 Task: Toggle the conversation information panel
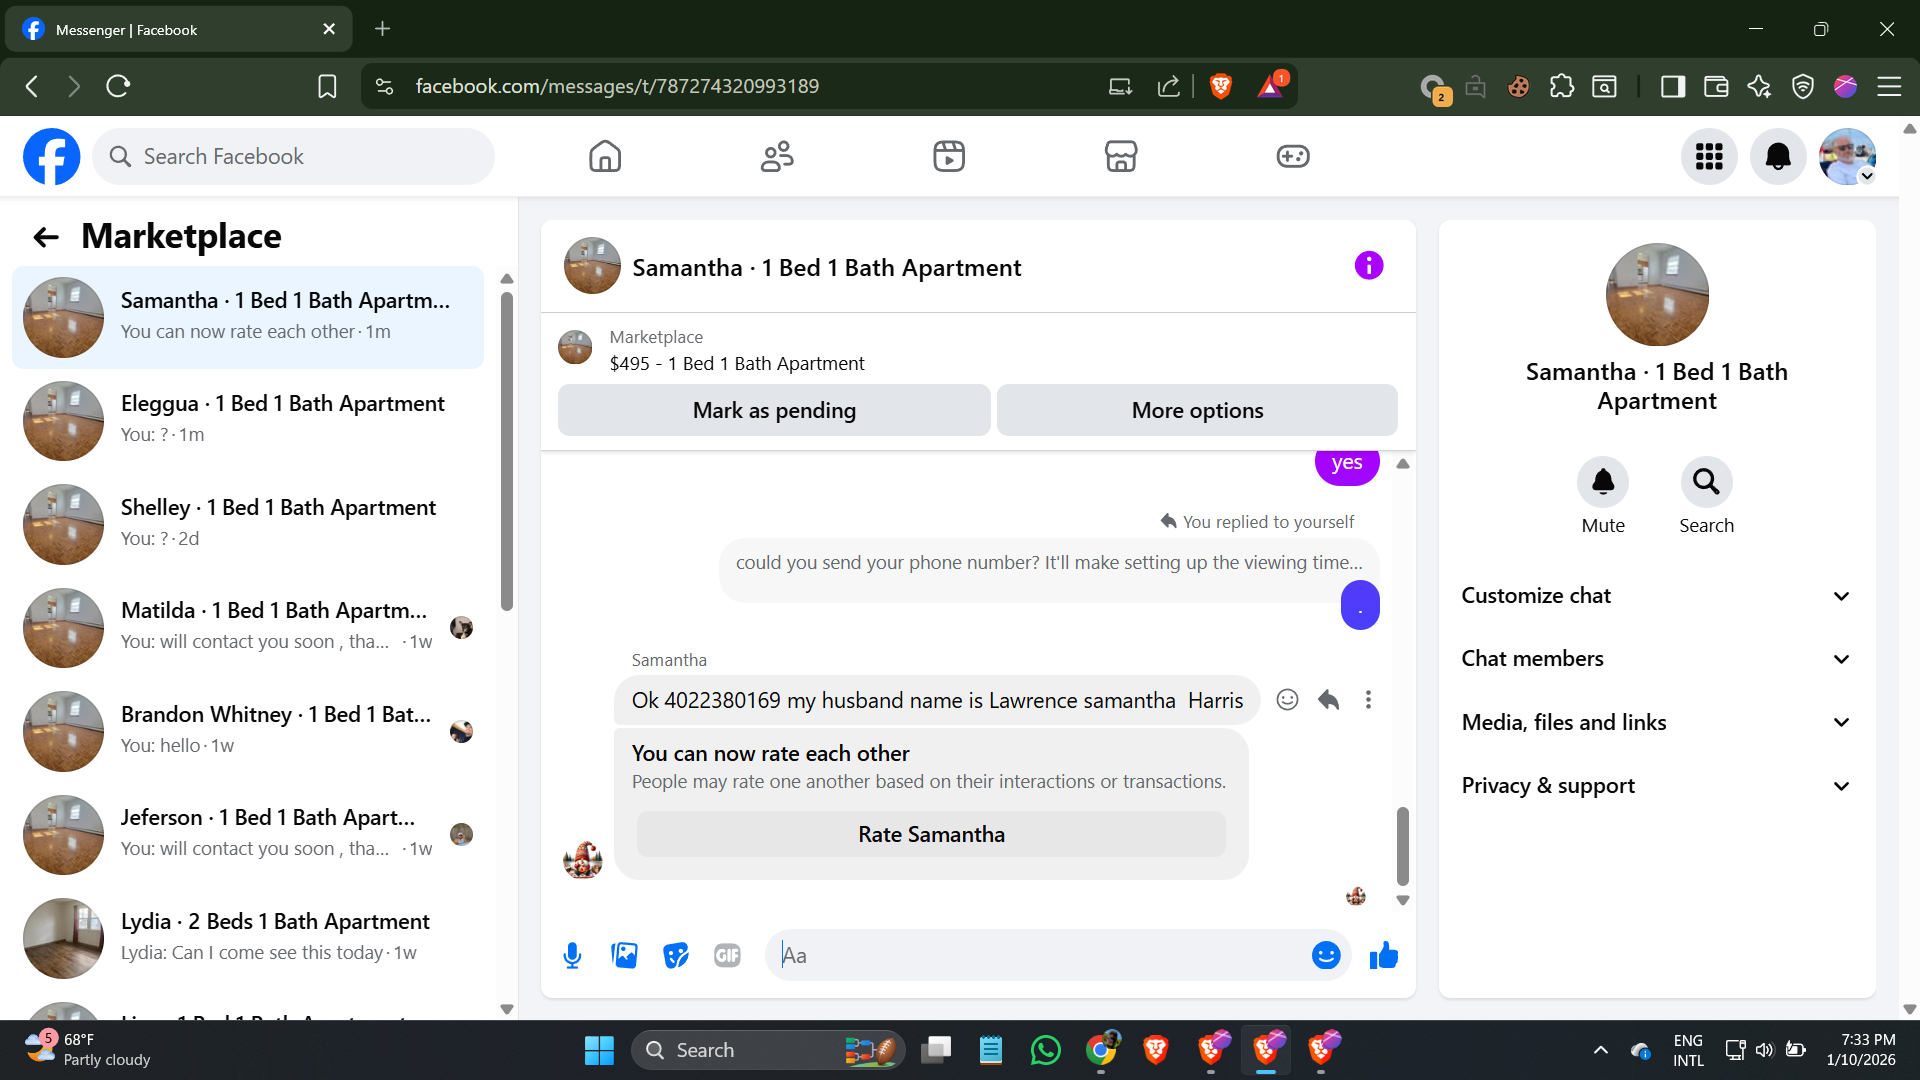[1368, 266]
